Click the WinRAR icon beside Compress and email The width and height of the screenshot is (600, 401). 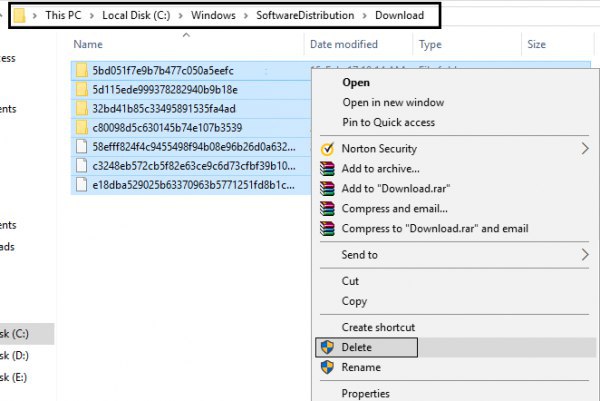[326, 209]
